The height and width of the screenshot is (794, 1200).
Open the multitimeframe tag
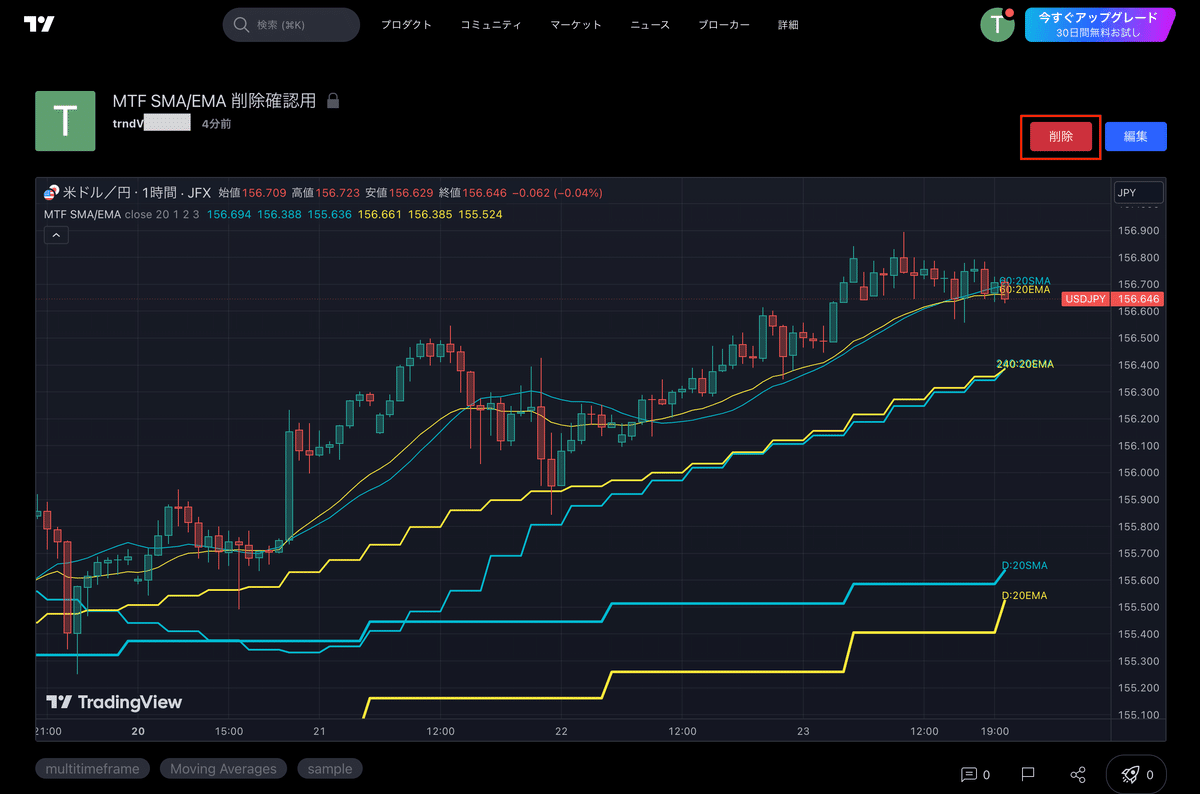93,769
